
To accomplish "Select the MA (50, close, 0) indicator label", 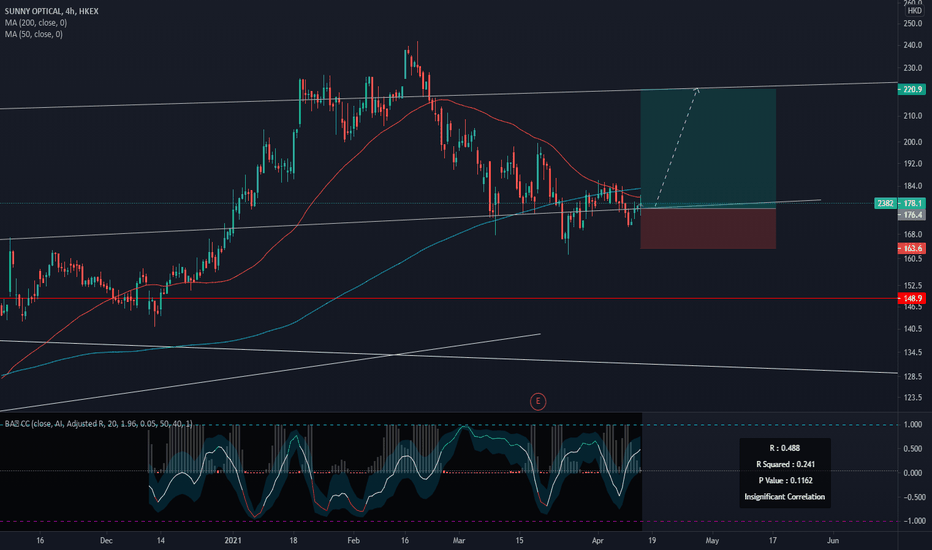I will pos(33,34).
